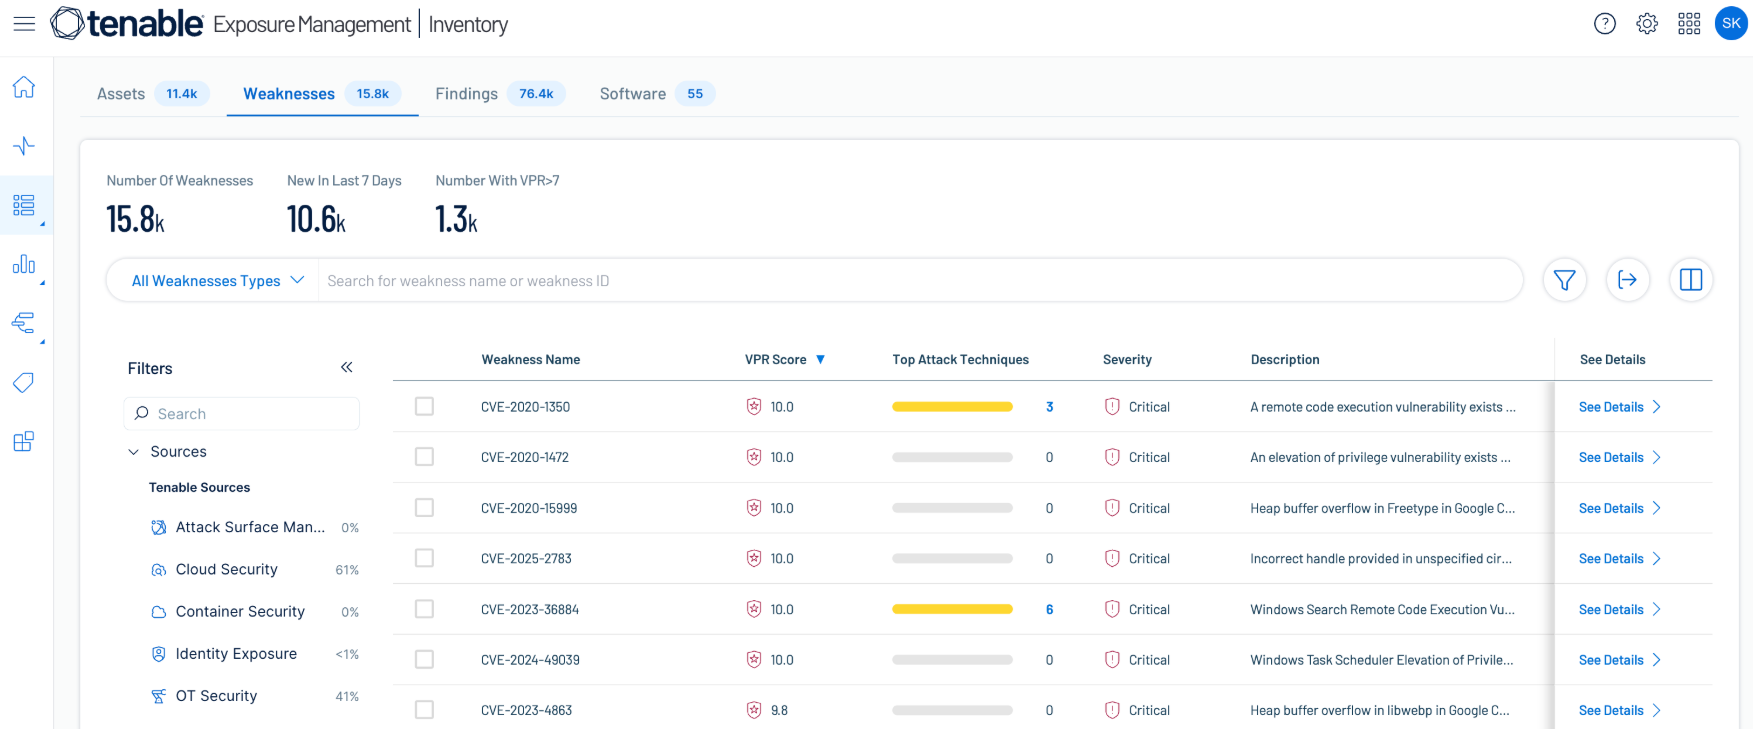Open the hamburger navigation menu
The image size is (1753, 729).
24,24
